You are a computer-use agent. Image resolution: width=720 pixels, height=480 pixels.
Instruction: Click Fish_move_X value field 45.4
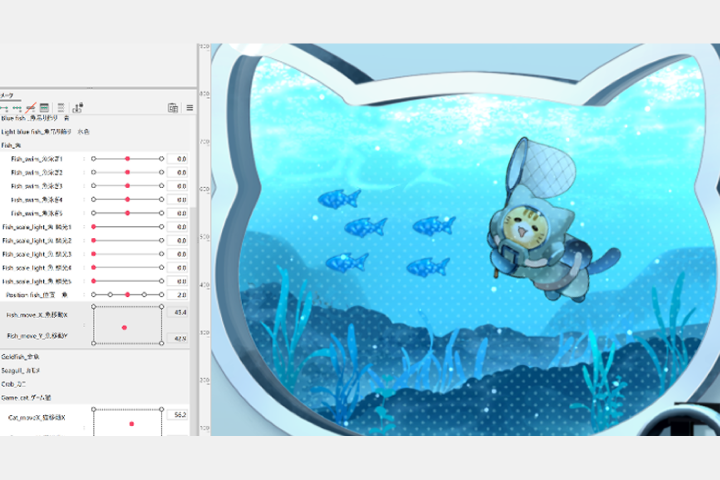178,312
